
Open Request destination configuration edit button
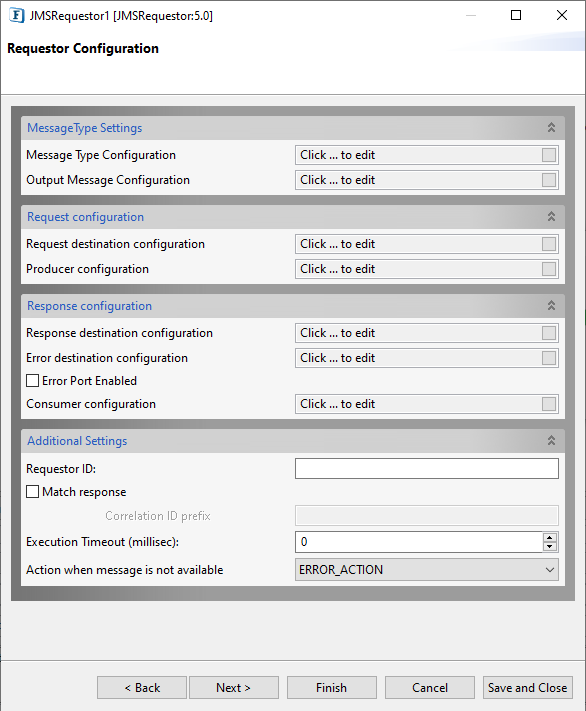(x=549, y=244)
